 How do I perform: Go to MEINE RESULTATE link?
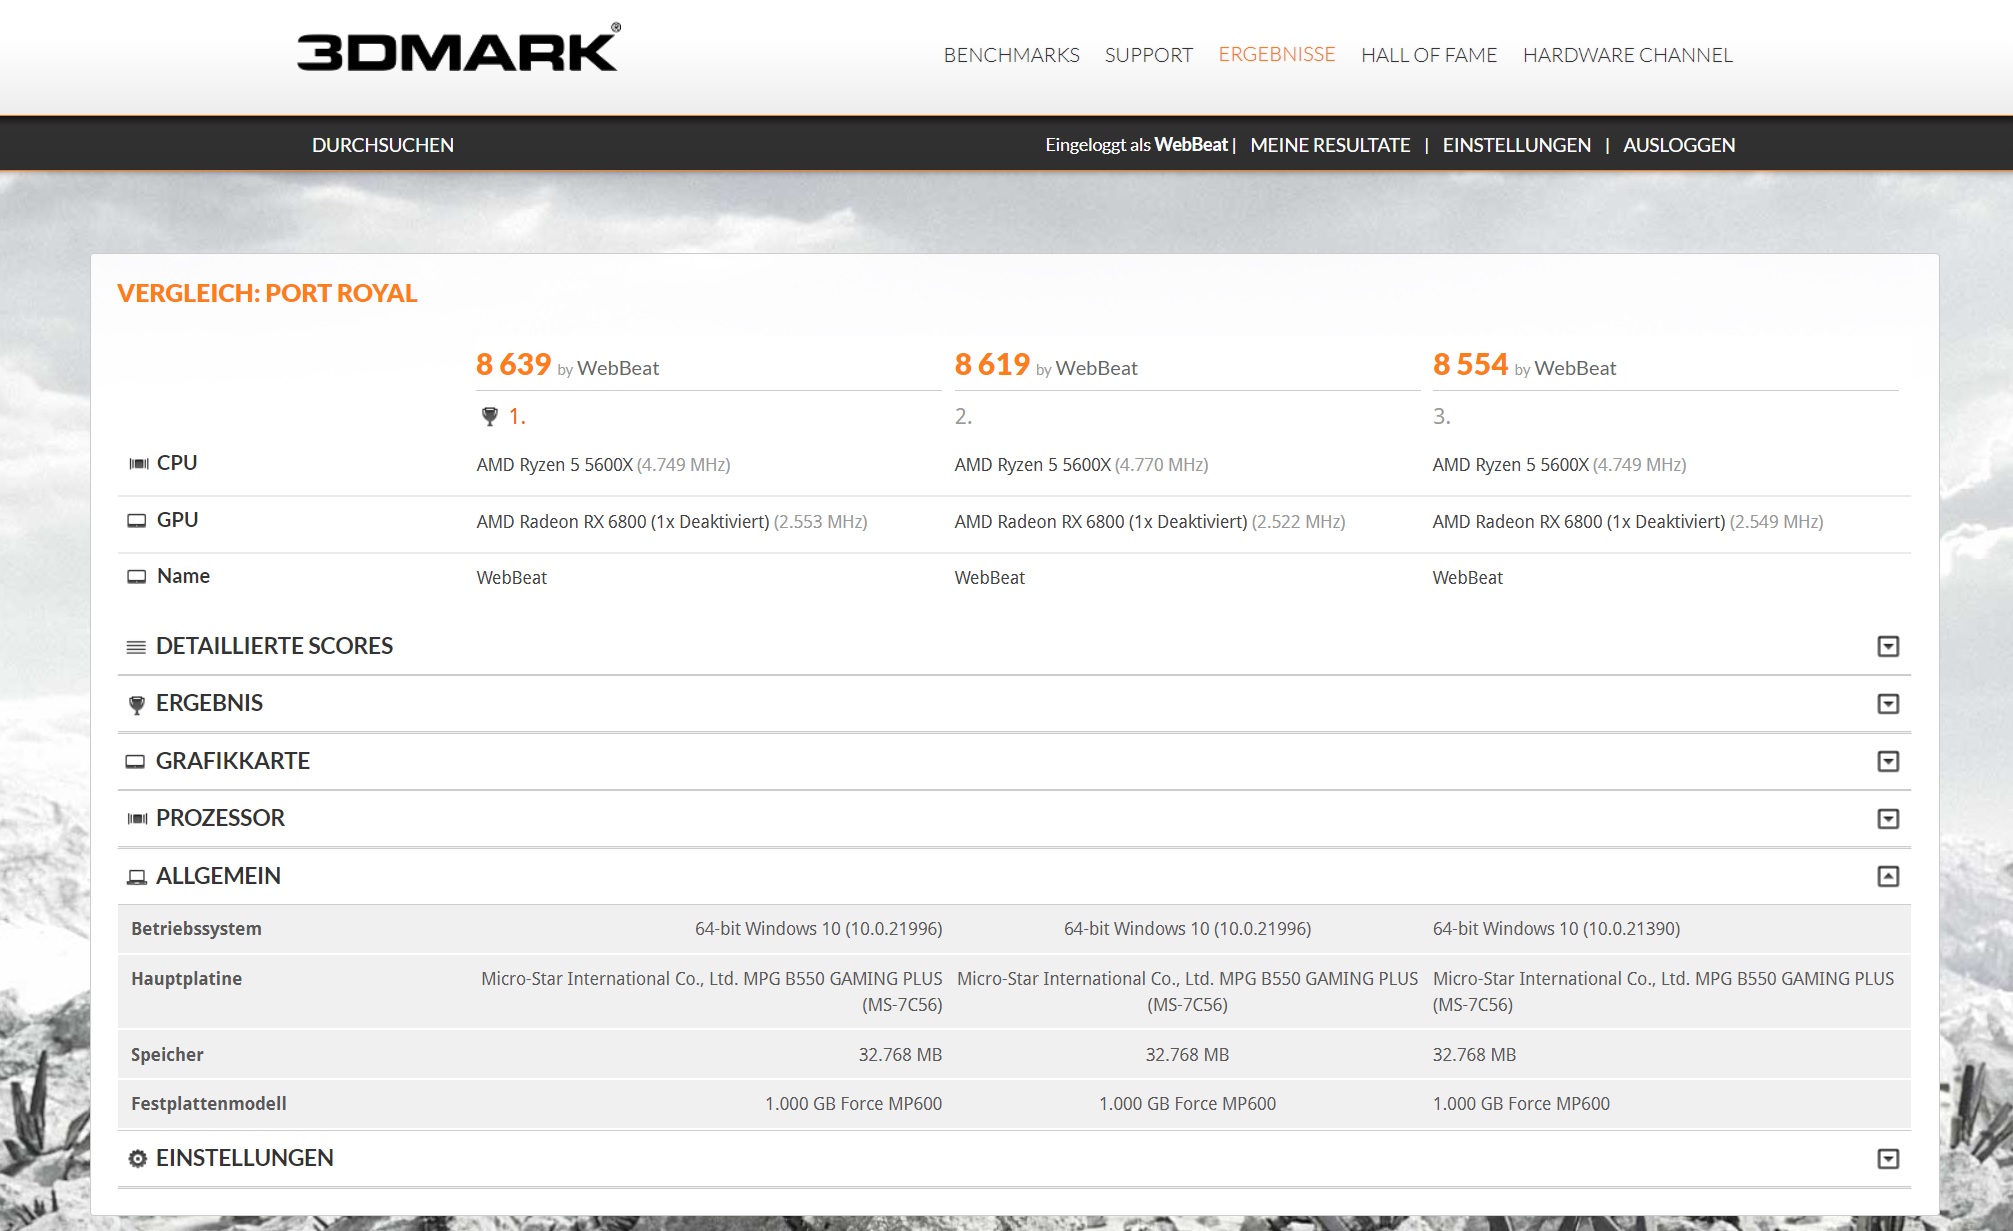(x=1329, y=145)
